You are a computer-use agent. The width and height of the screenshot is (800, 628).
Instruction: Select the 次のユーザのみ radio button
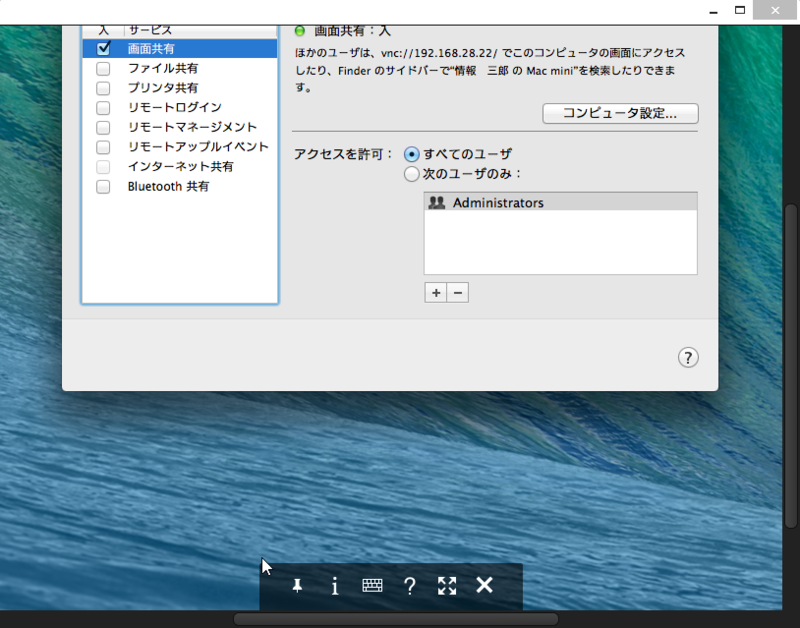click(x=411, y=173)
